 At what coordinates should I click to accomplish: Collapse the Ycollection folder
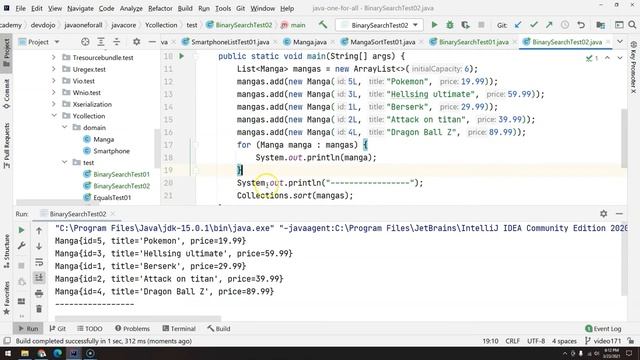tap(54, 116)
